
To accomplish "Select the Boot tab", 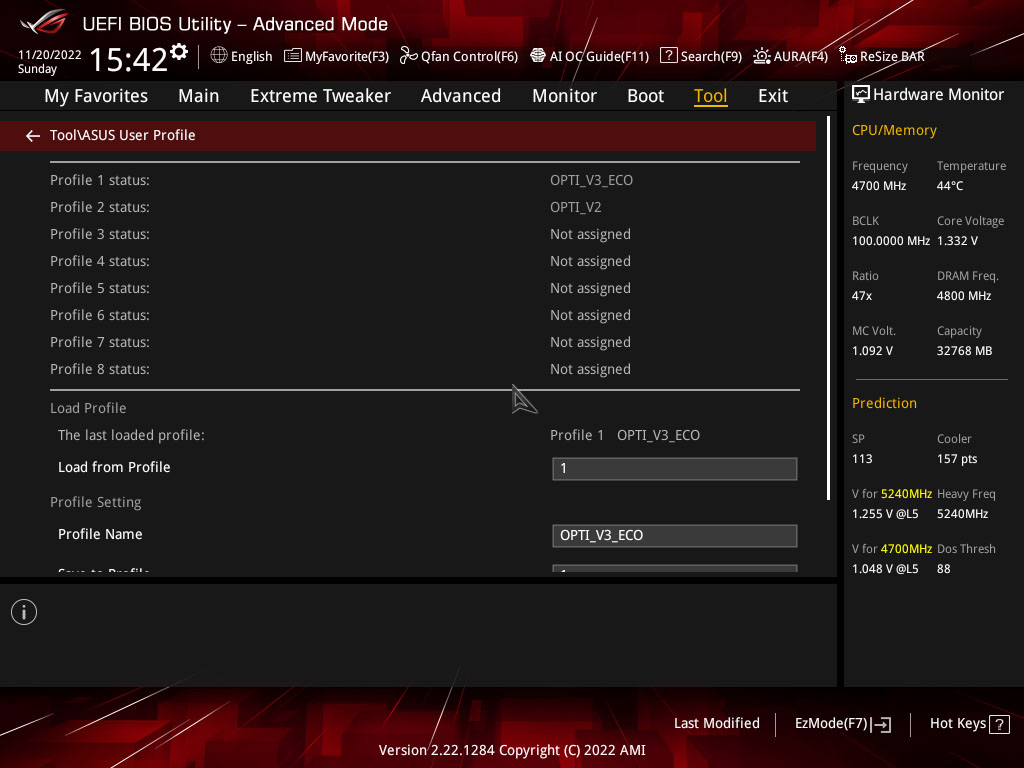I will tap(645, 96).
